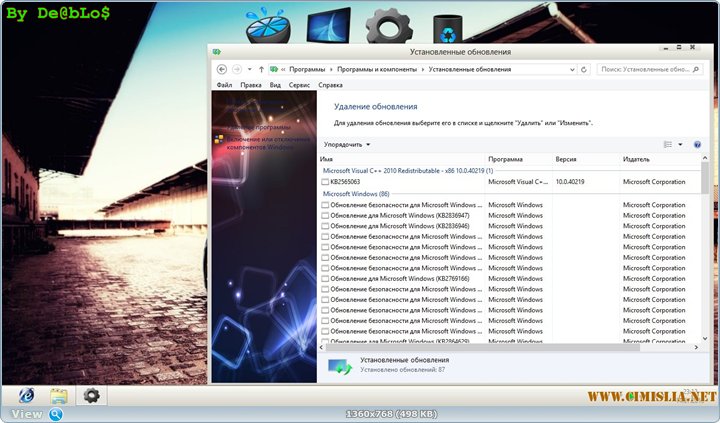The width and height of the screenshot is (720, 423).
Task: Click the refresh icon in address bar
Action: tap(584, 69)
